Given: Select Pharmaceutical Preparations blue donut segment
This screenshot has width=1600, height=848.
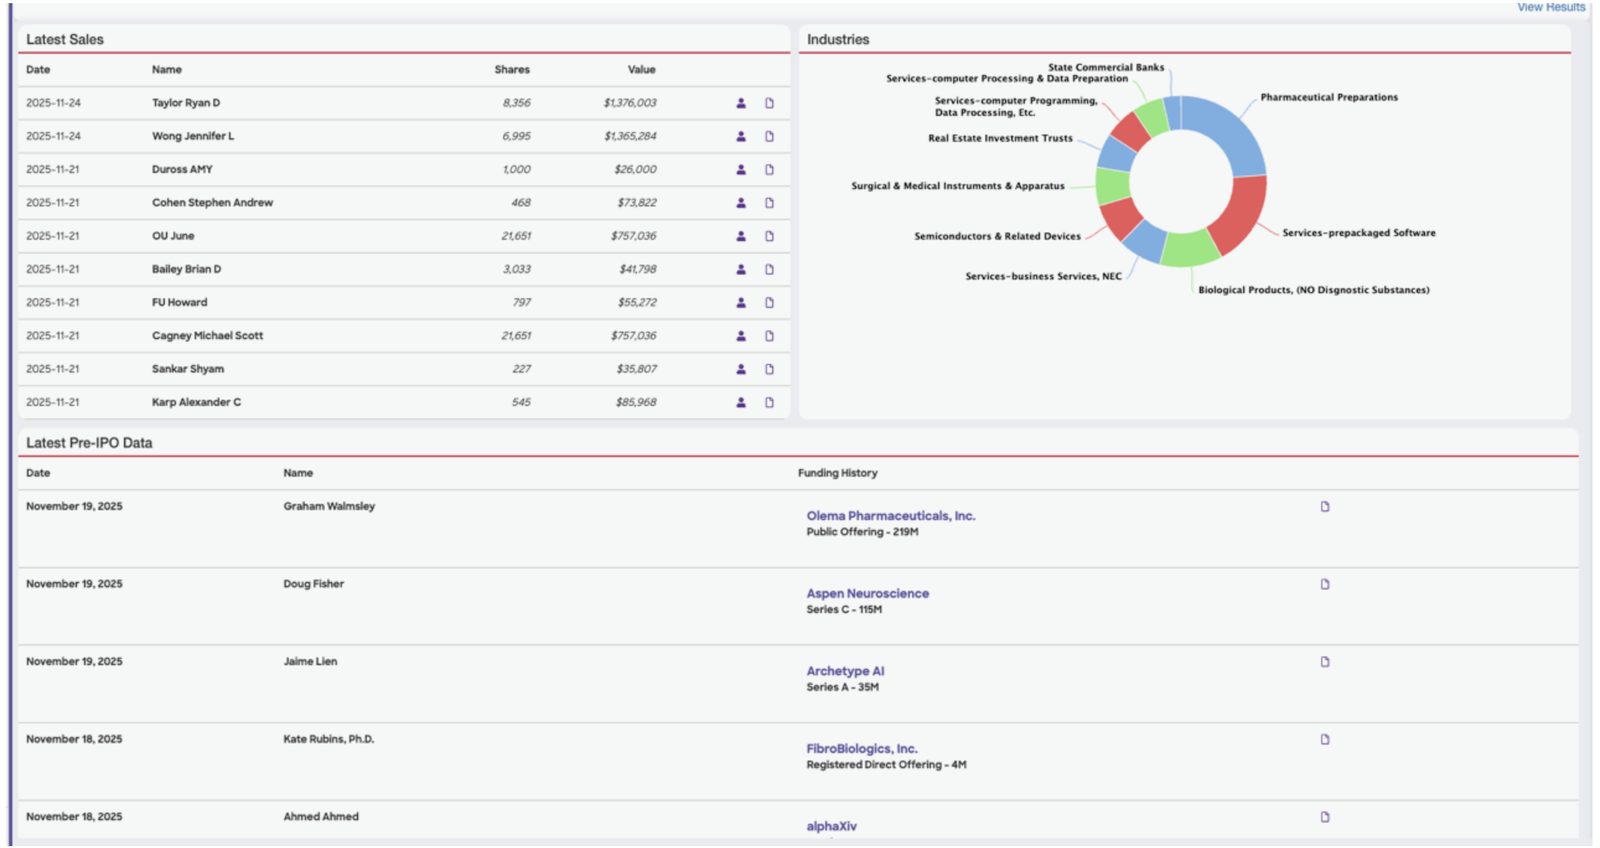Looking at the screenshot, I should (x=1230, y=128).
